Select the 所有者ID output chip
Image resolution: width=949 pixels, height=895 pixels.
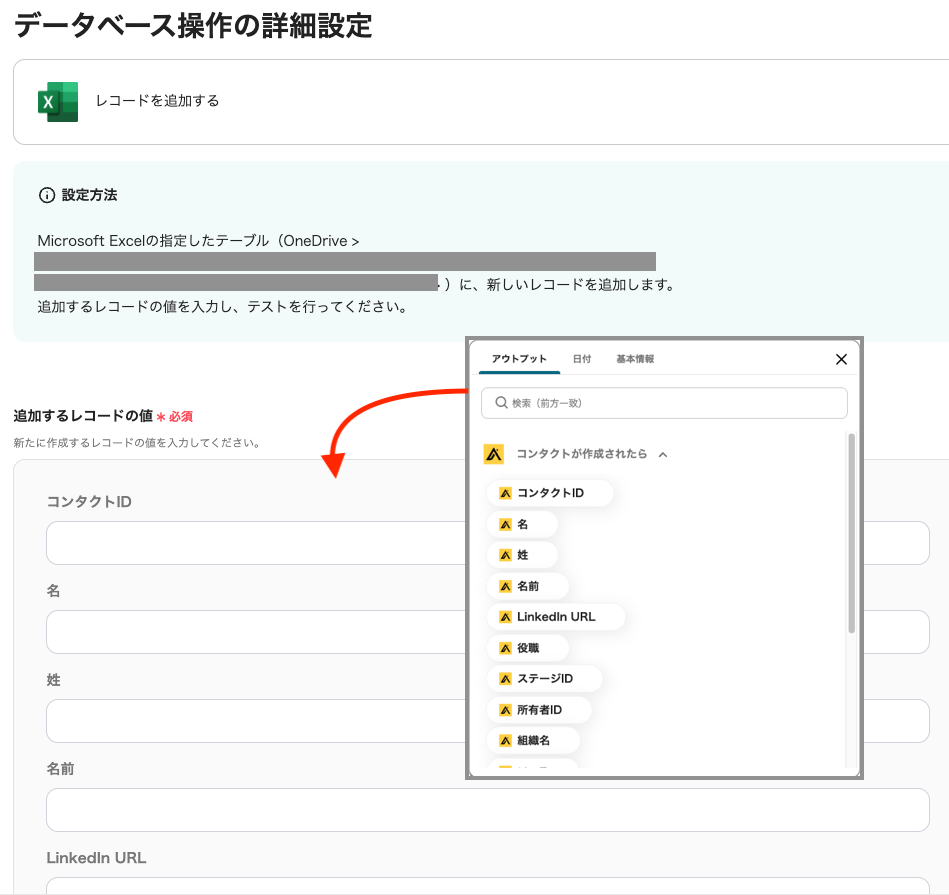[x=539, y=710]
